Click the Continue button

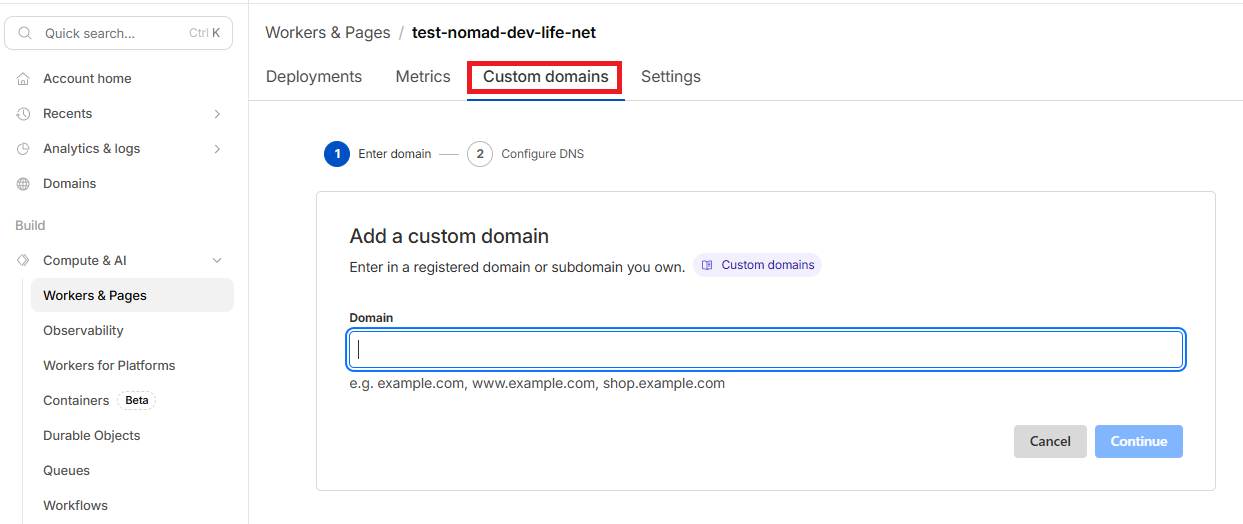pyautogui.click(x=1138, y=441)
